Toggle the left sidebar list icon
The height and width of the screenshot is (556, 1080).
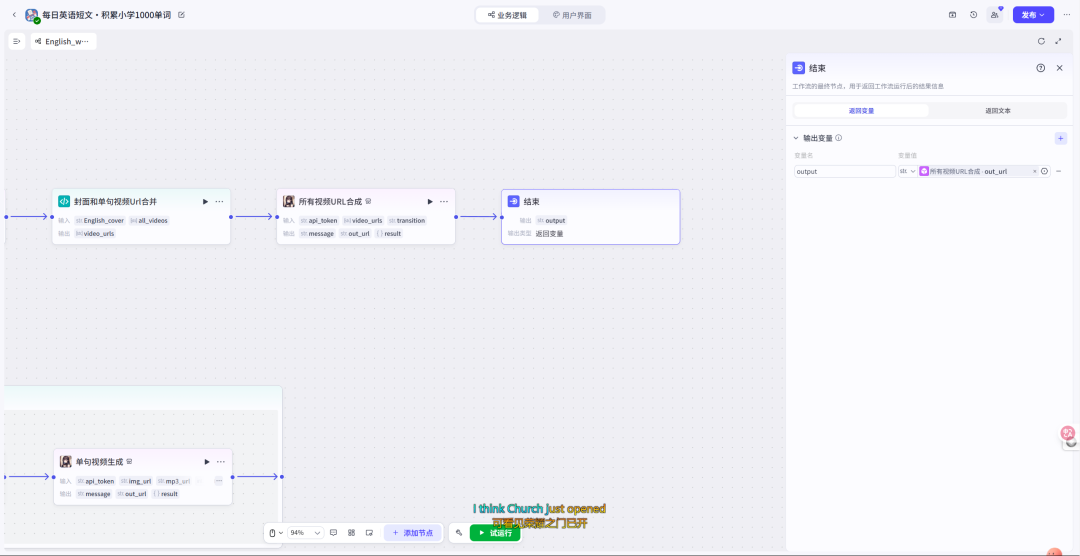(x=17, y=41)
